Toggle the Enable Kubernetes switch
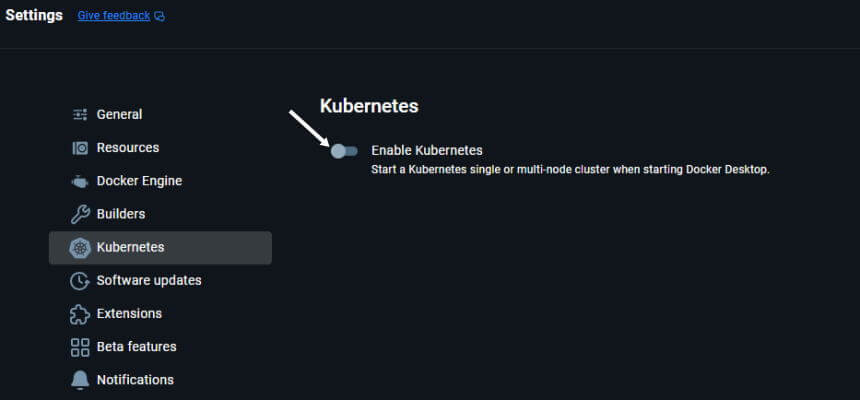Viewport: 860px width, 400px height. pos(344,151)
